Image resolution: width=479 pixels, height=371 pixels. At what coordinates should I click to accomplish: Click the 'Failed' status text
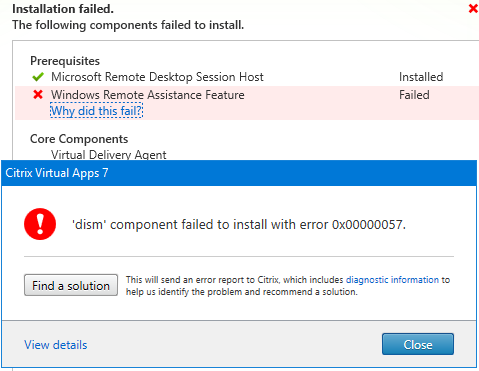[414, 95]
